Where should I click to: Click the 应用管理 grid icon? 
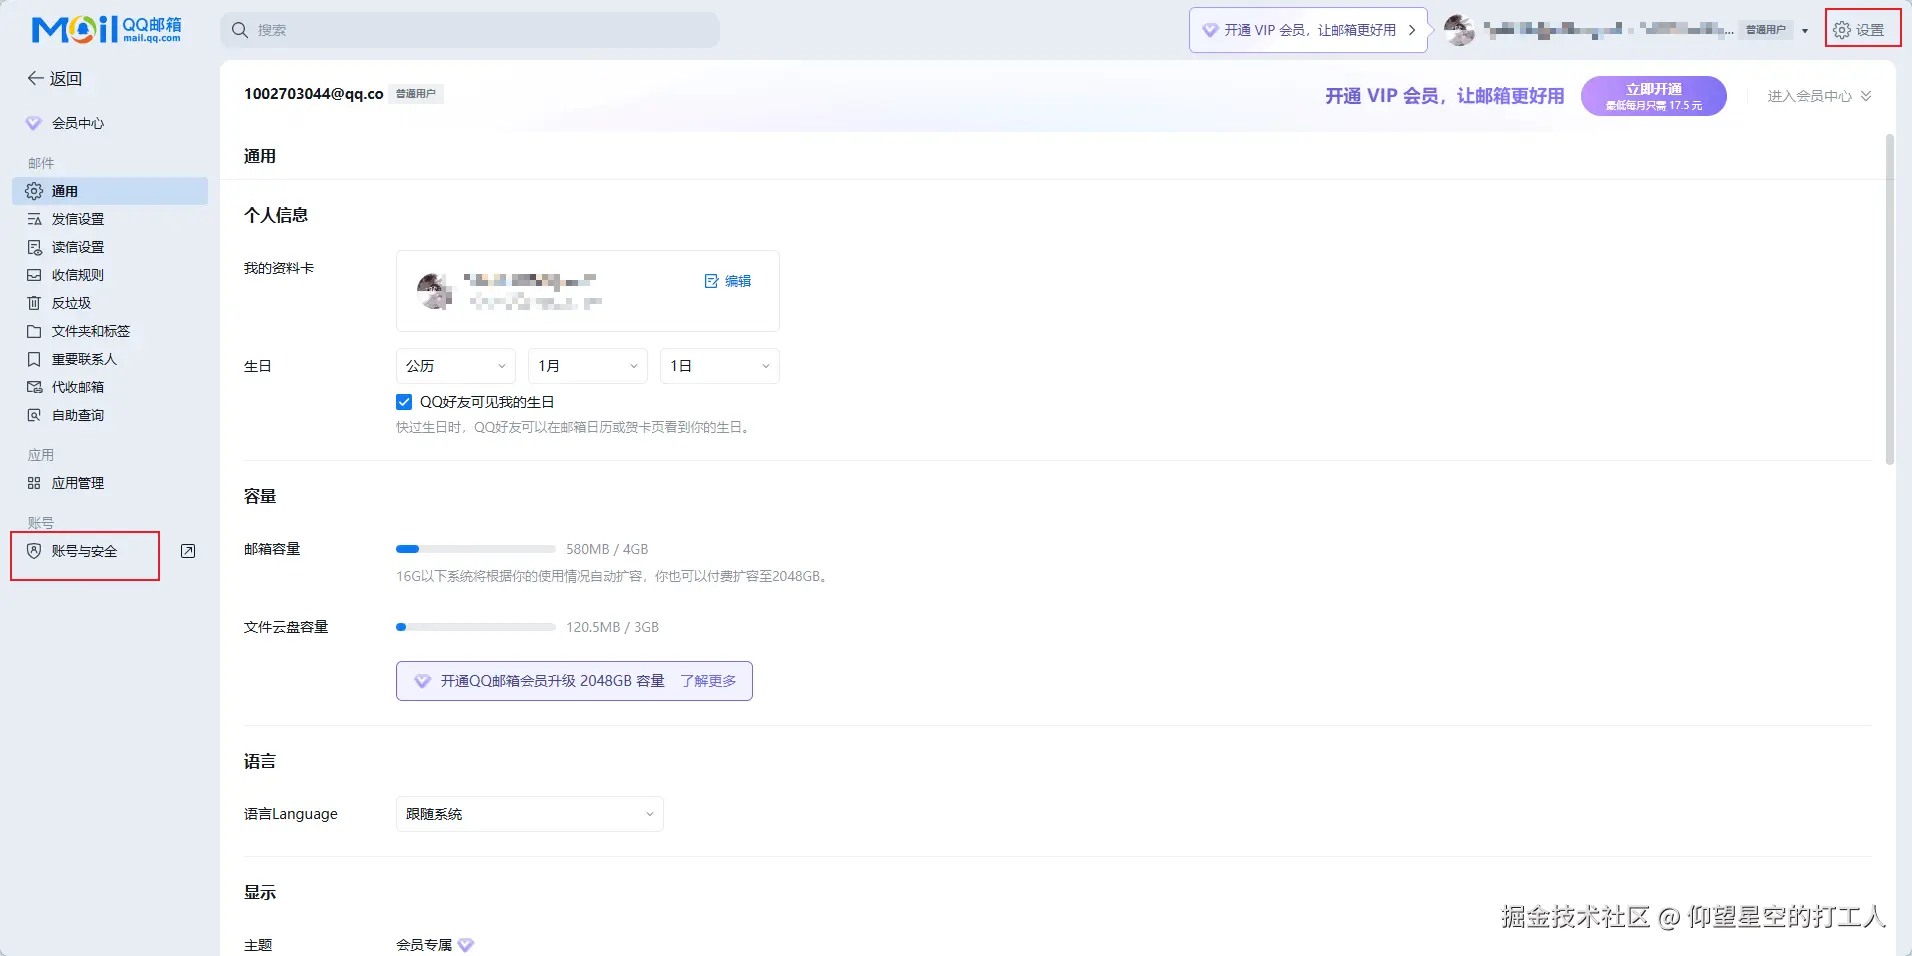tap(34, 483)
